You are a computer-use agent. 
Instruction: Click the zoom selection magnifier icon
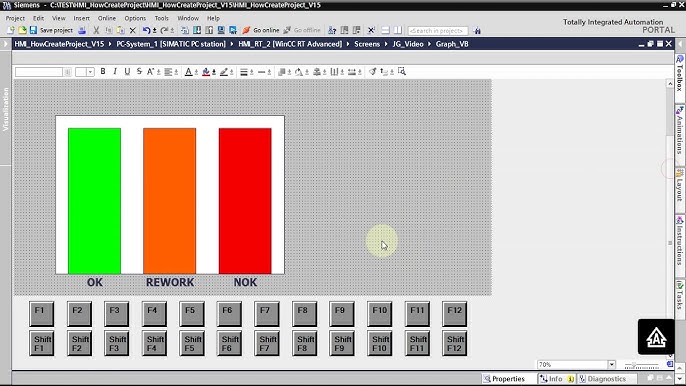click(402, 71)
